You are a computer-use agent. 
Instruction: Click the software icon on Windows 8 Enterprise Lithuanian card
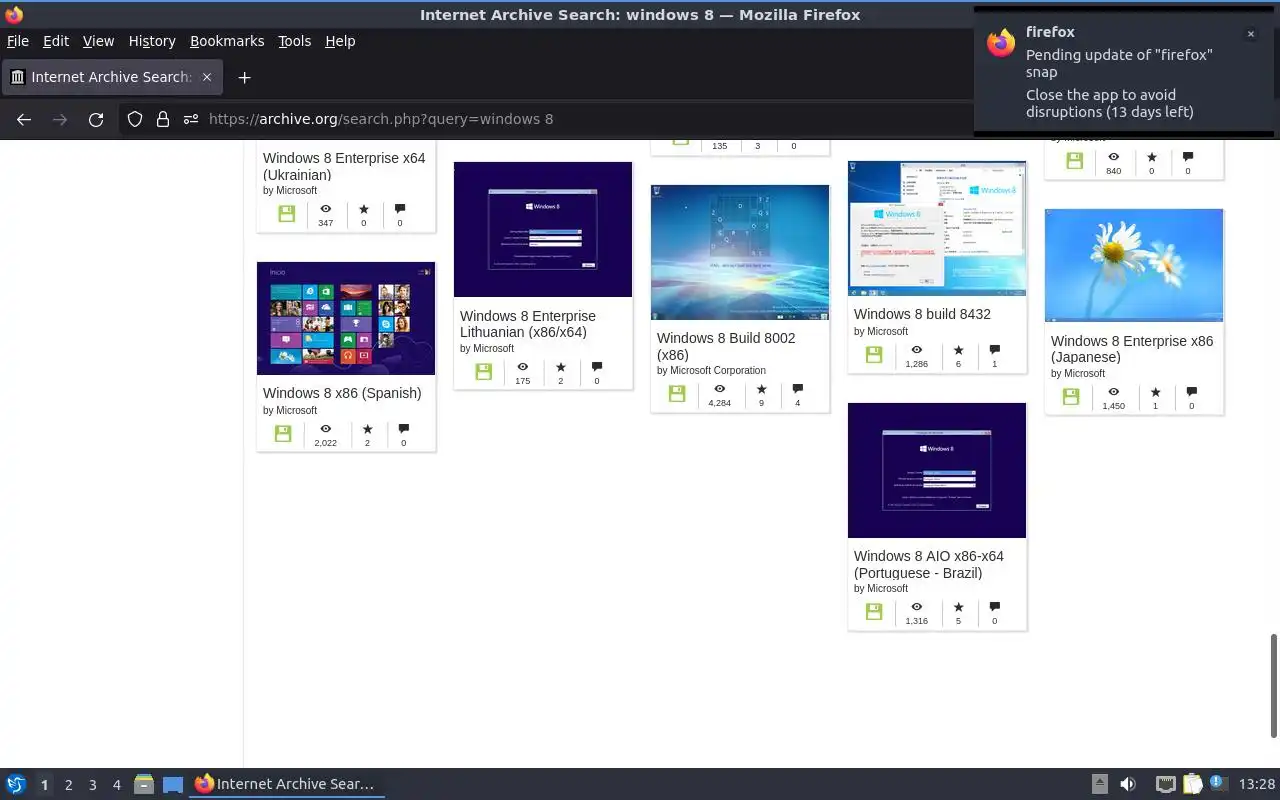click(484, 372)
